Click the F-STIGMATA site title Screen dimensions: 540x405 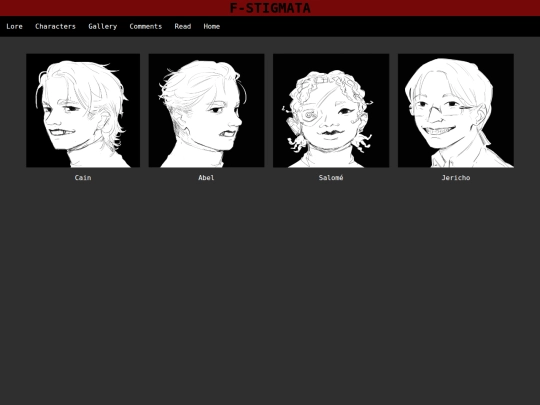point(270,8)
